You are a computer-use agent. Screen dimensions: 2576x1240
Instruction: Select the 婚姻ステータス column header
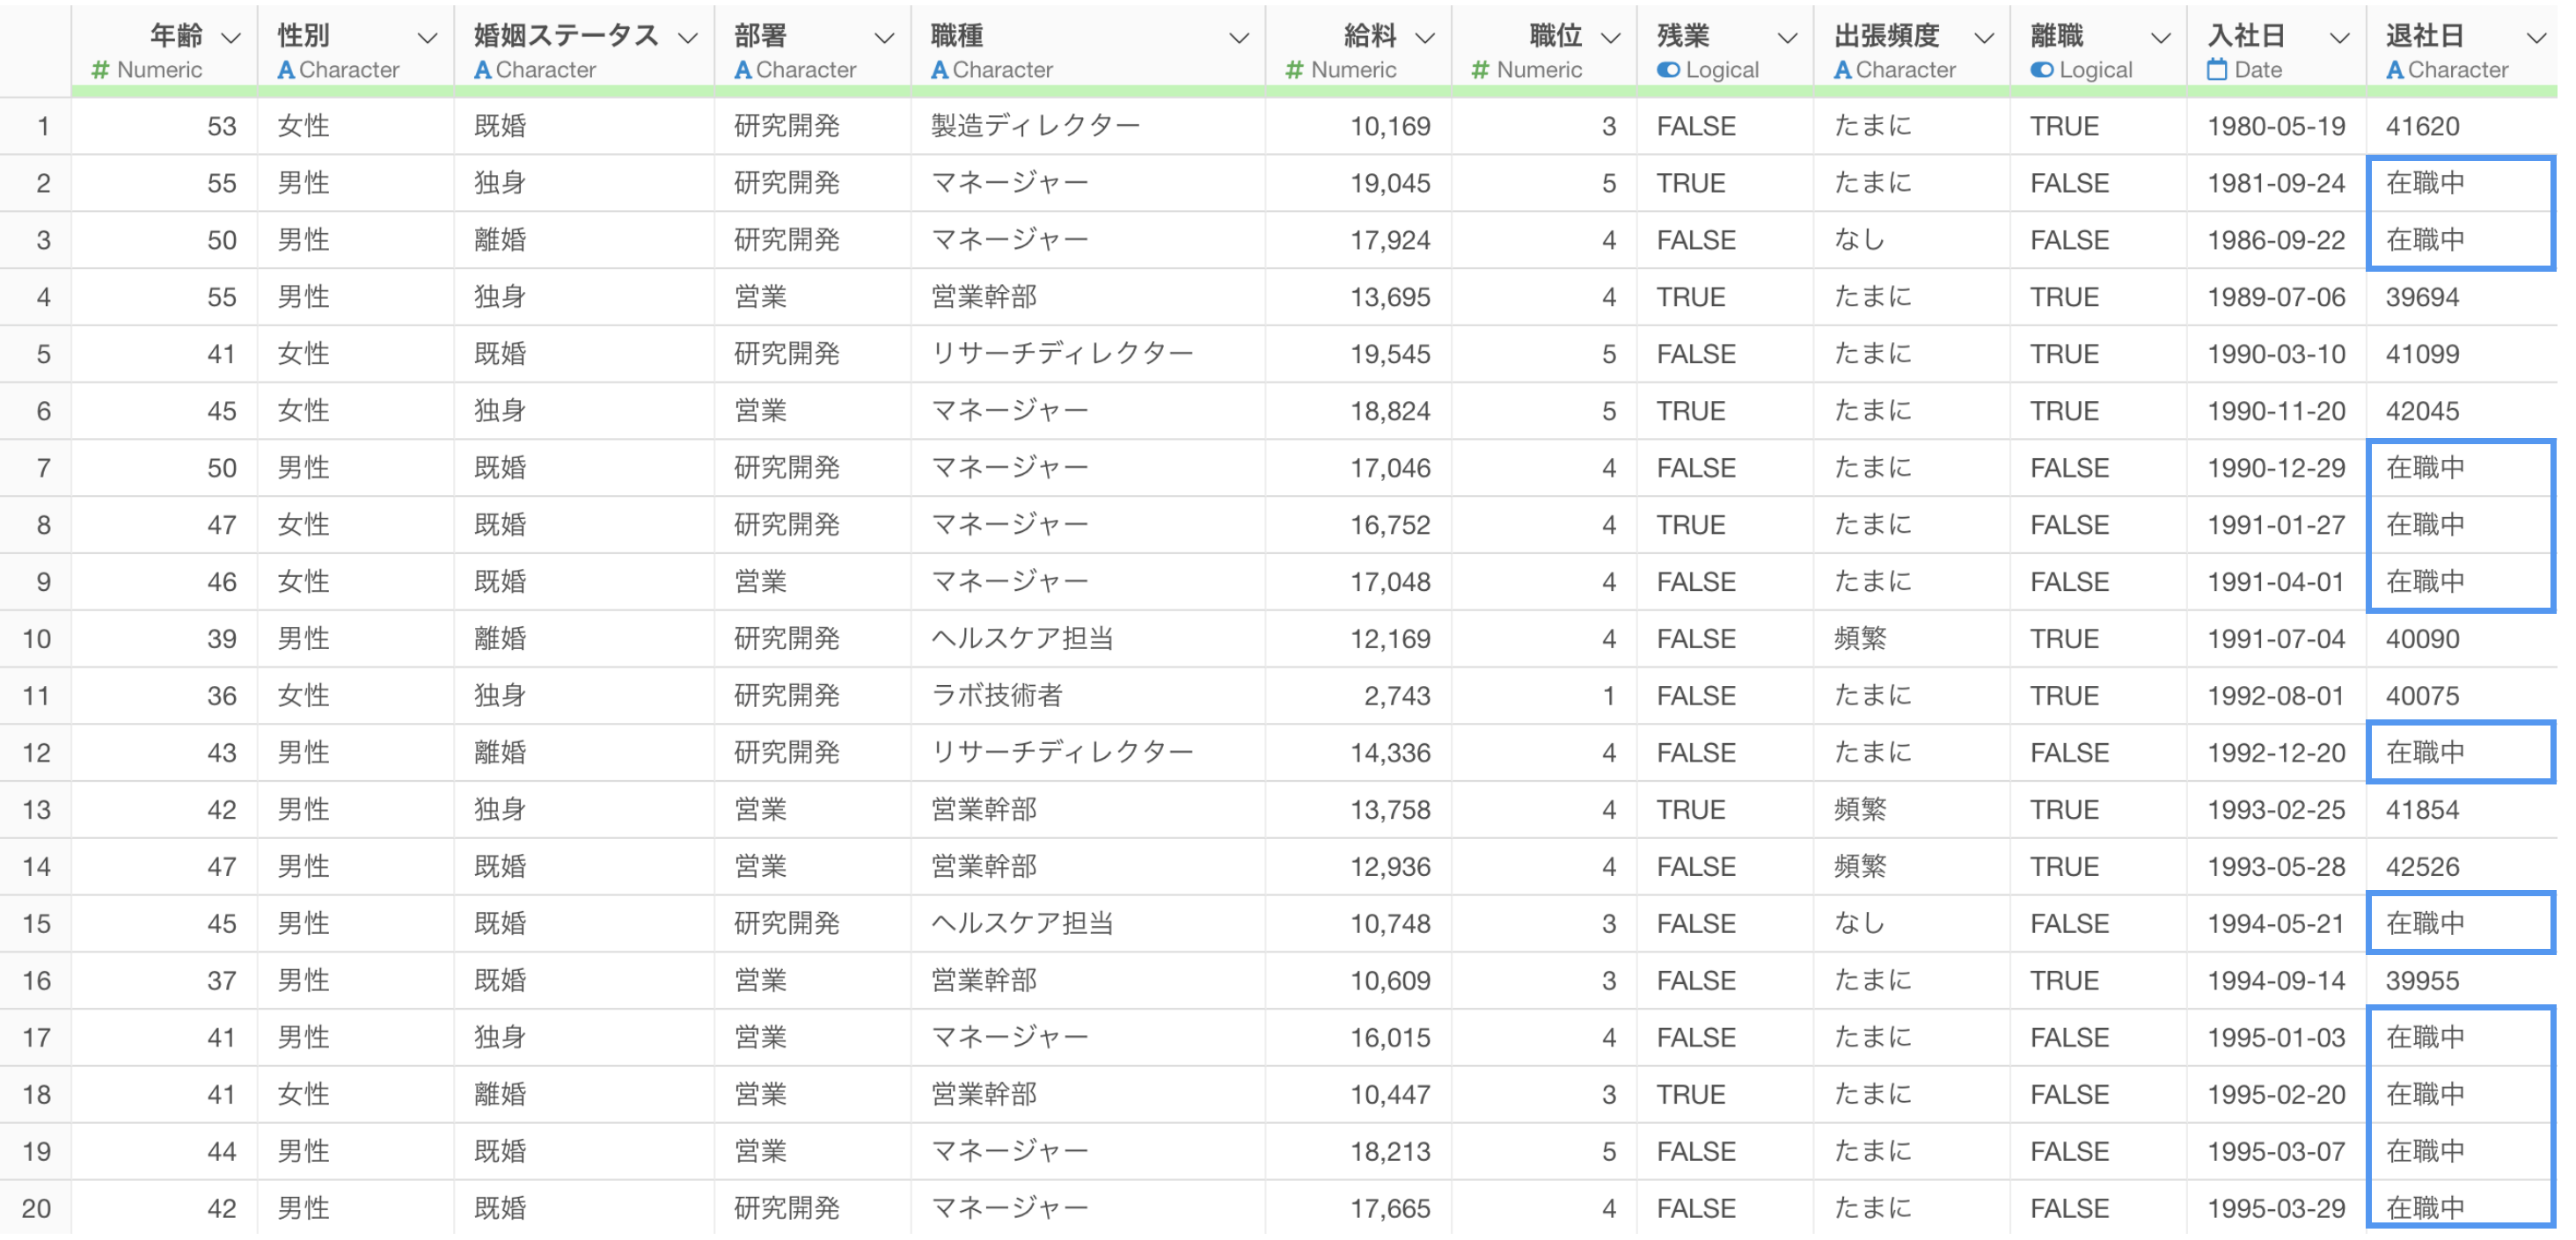click(584, 50)
